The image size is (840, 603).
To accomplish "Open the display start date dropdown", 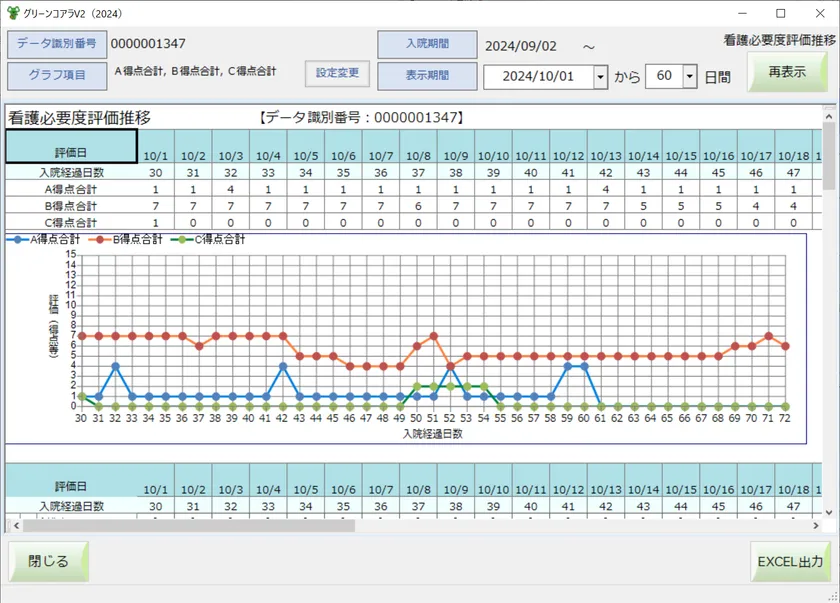I will point(602,75).
